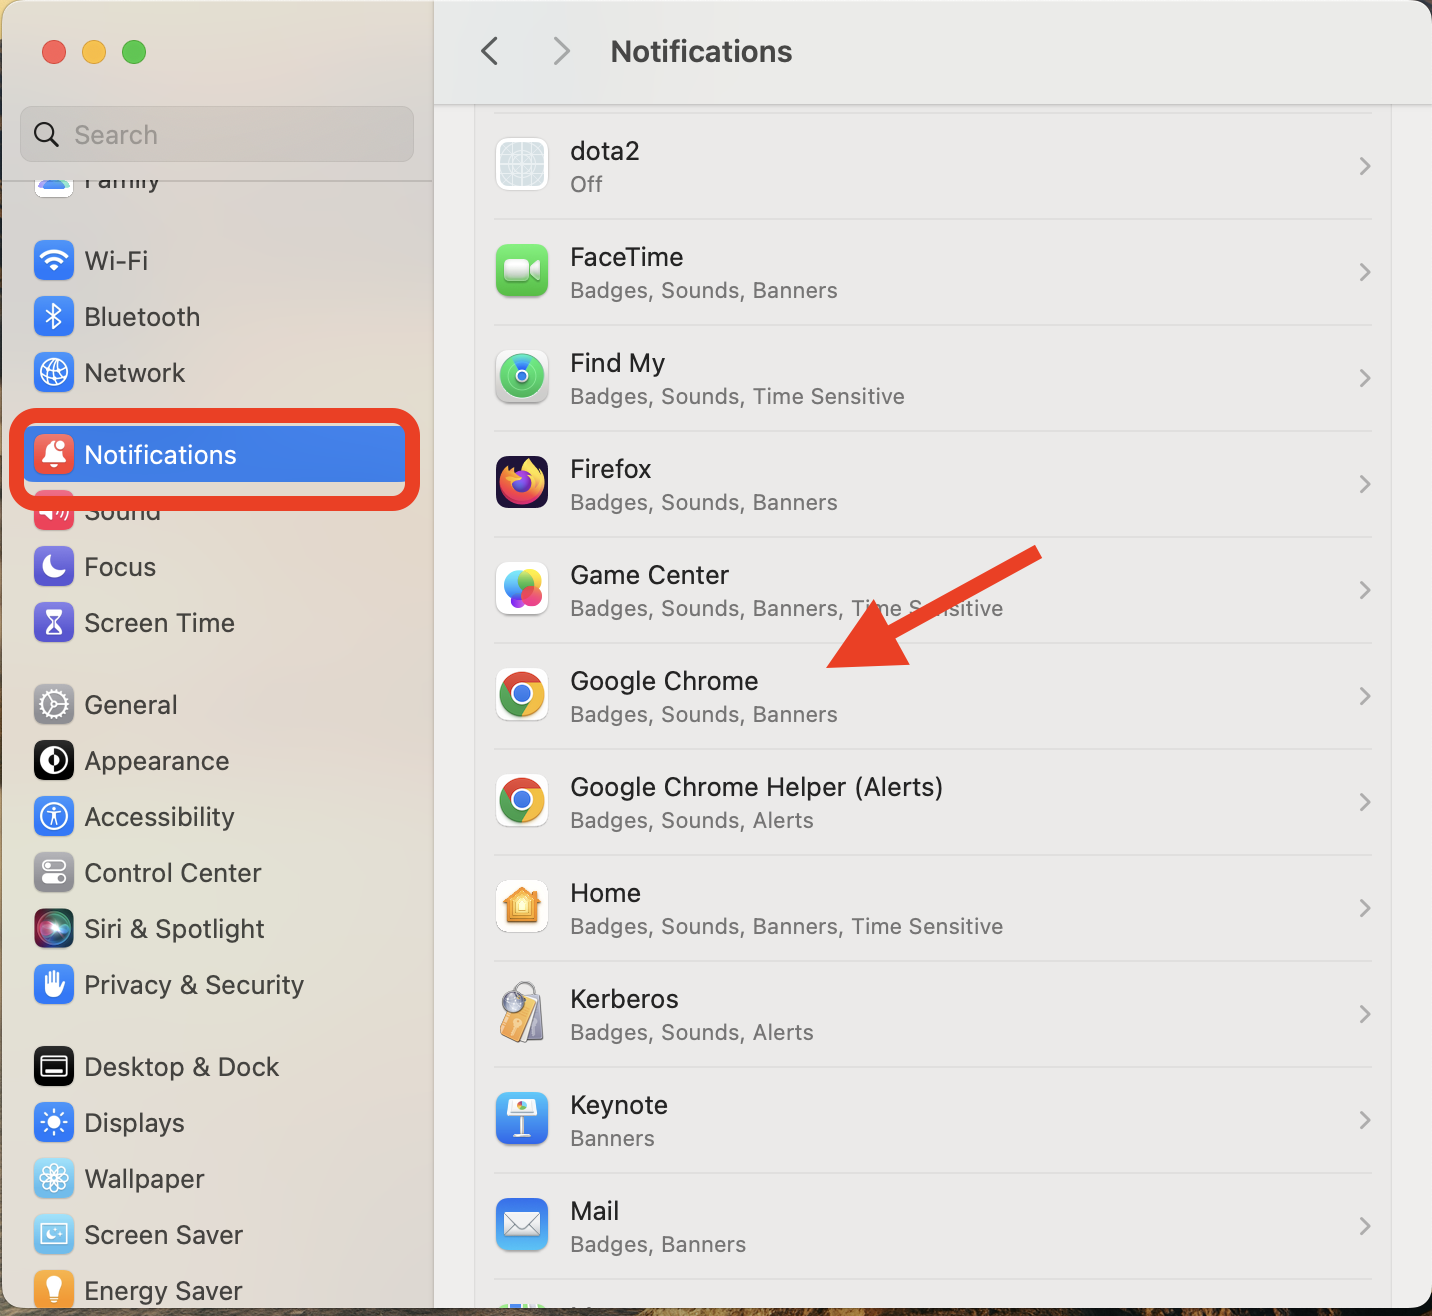1432x1316 pixels.
Task: Expand Home row chevron
Action: tap(1365, 908)
